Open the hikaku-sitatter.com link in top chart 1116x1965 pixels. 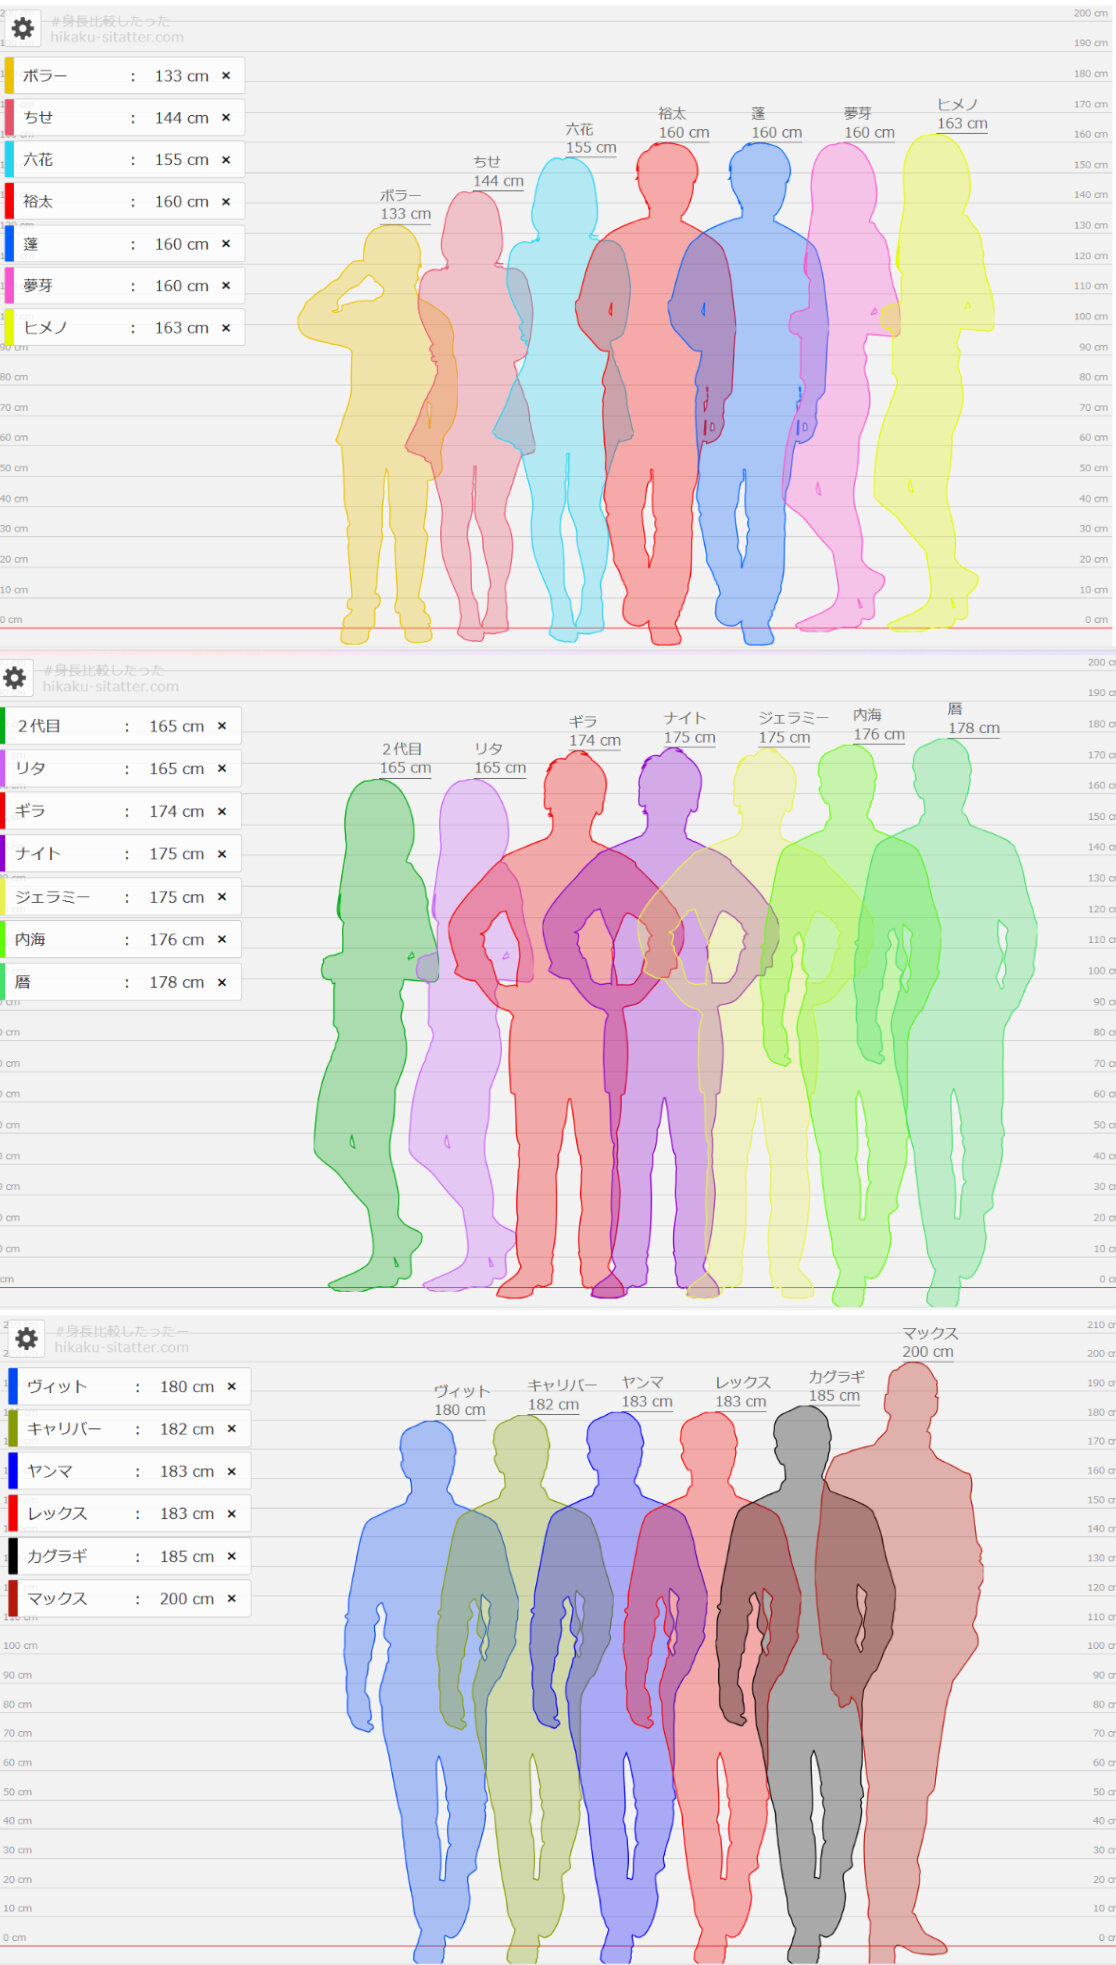click(117, 37)
